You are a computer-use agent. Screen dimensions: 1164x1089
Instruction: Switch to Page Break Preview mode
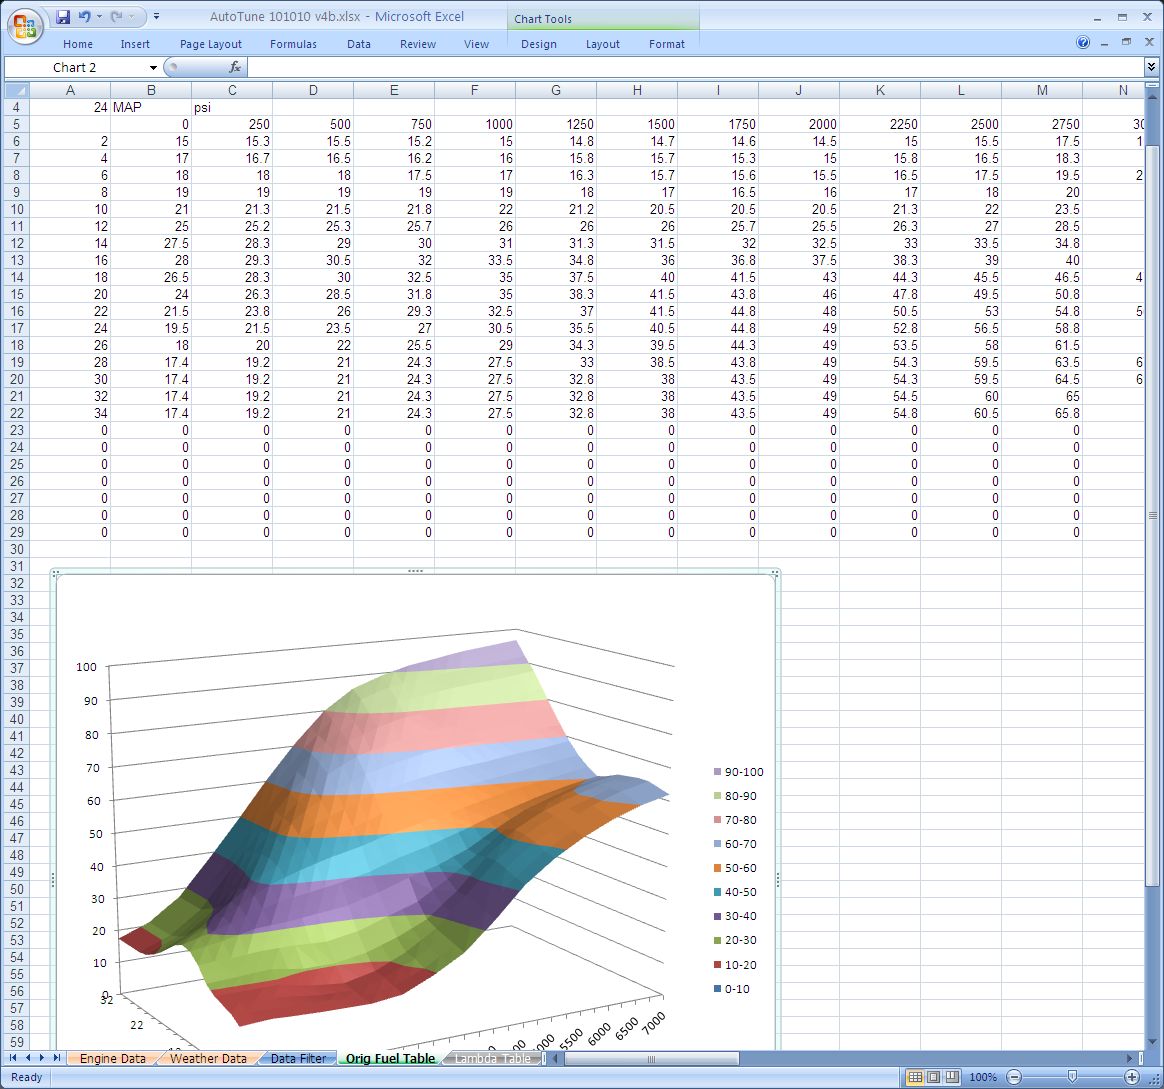[x=952, y=1077]
